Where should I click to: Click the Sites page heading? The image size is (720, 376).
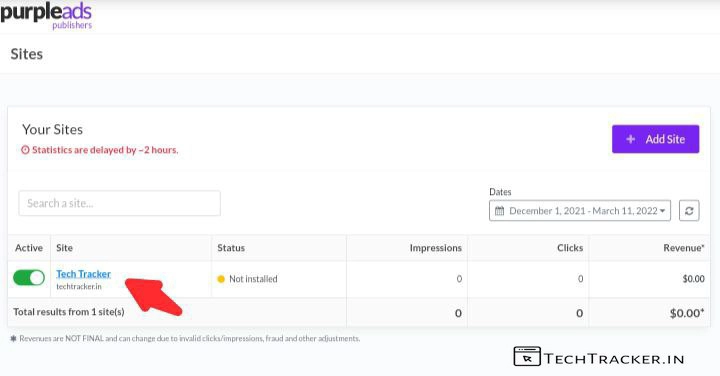pos(27,54)
